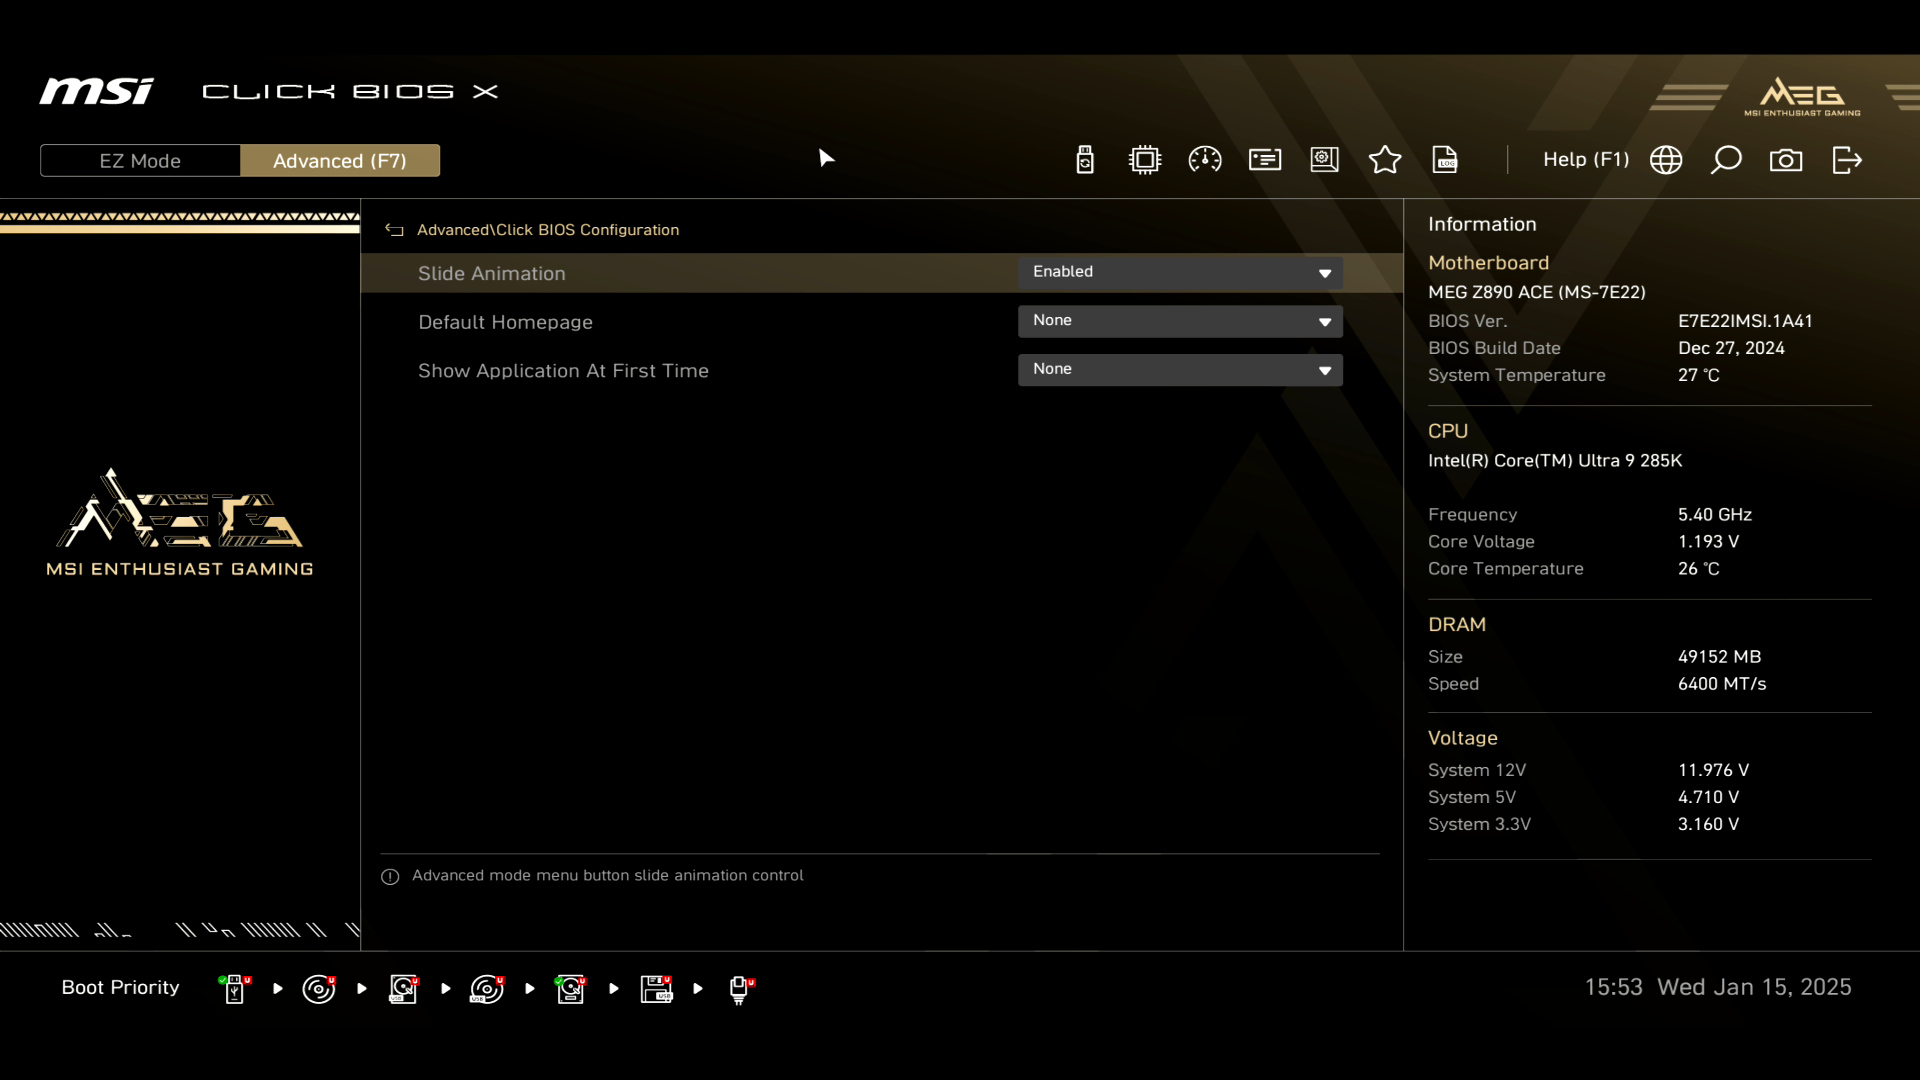The width and height of the screenshot is (1920, 1080).
Task: Select the network boot device icon
Action: pyautogui.click(x=740, y=989)
